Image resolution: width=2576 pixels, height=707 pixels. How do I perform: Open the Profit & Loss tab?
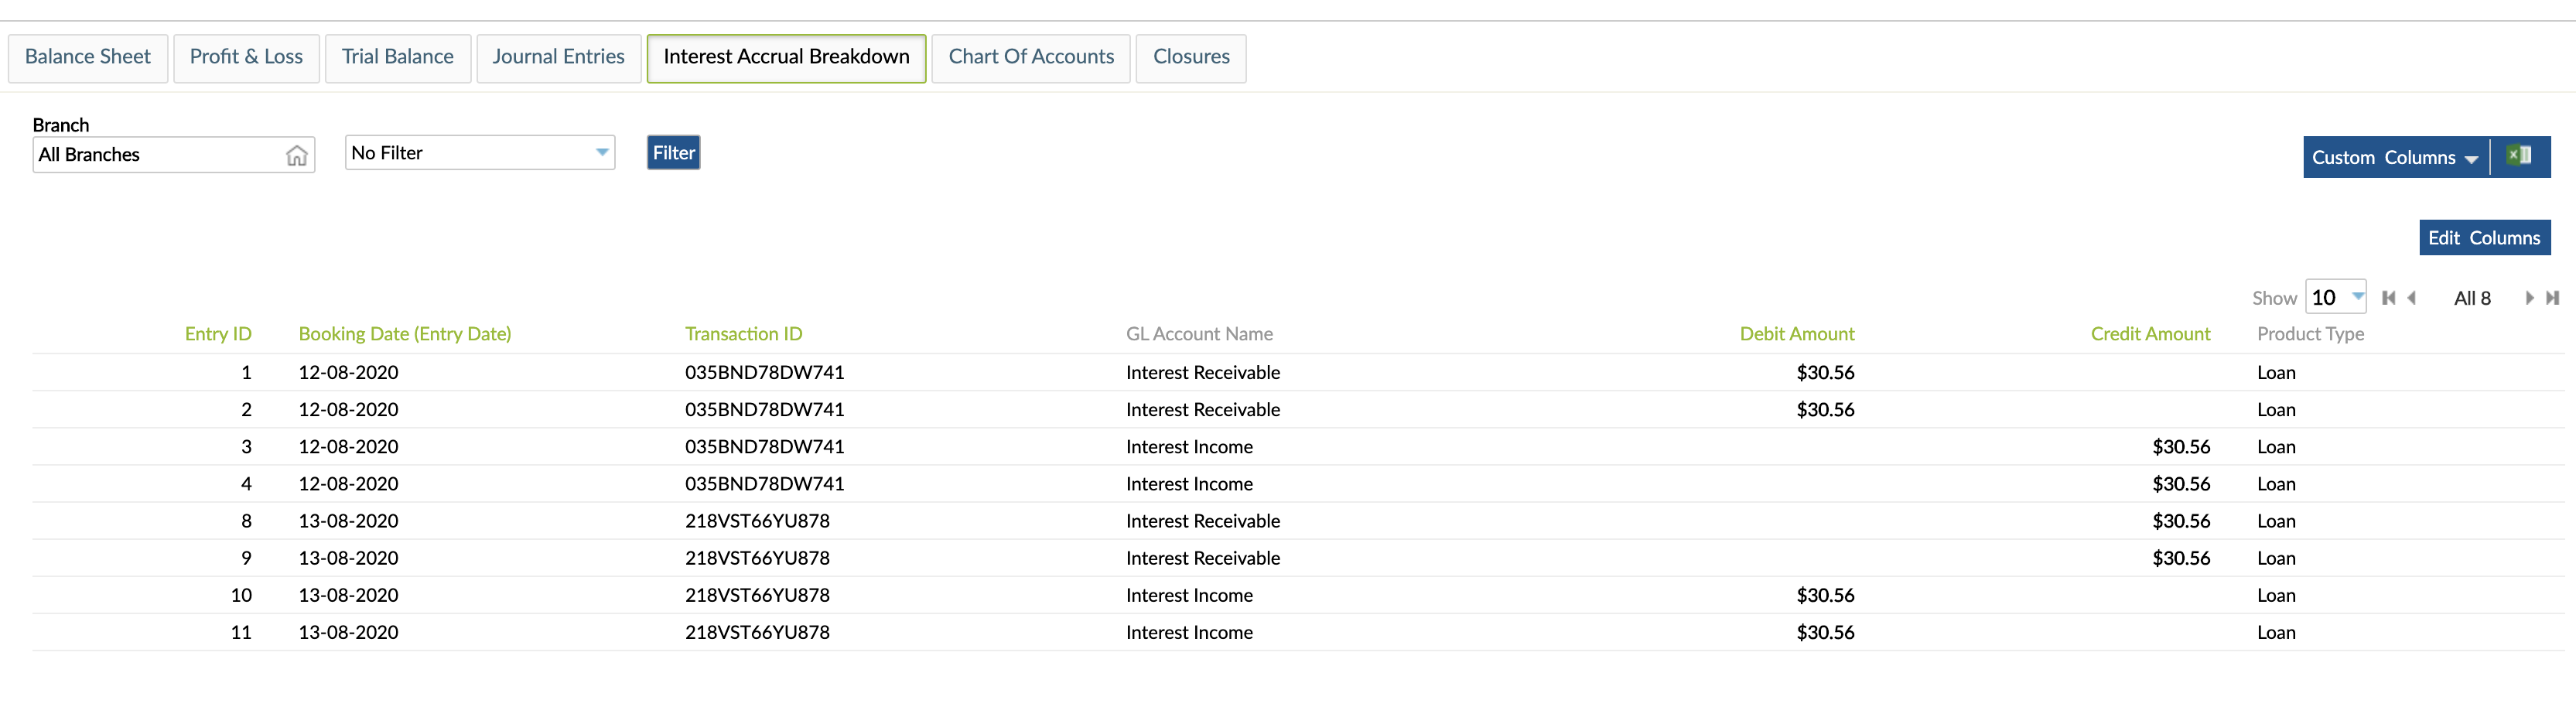pos(246,57)
